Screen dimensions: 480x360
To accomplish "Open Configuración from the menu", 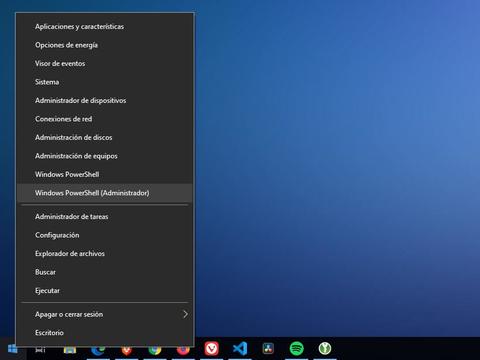I will 105,235.
